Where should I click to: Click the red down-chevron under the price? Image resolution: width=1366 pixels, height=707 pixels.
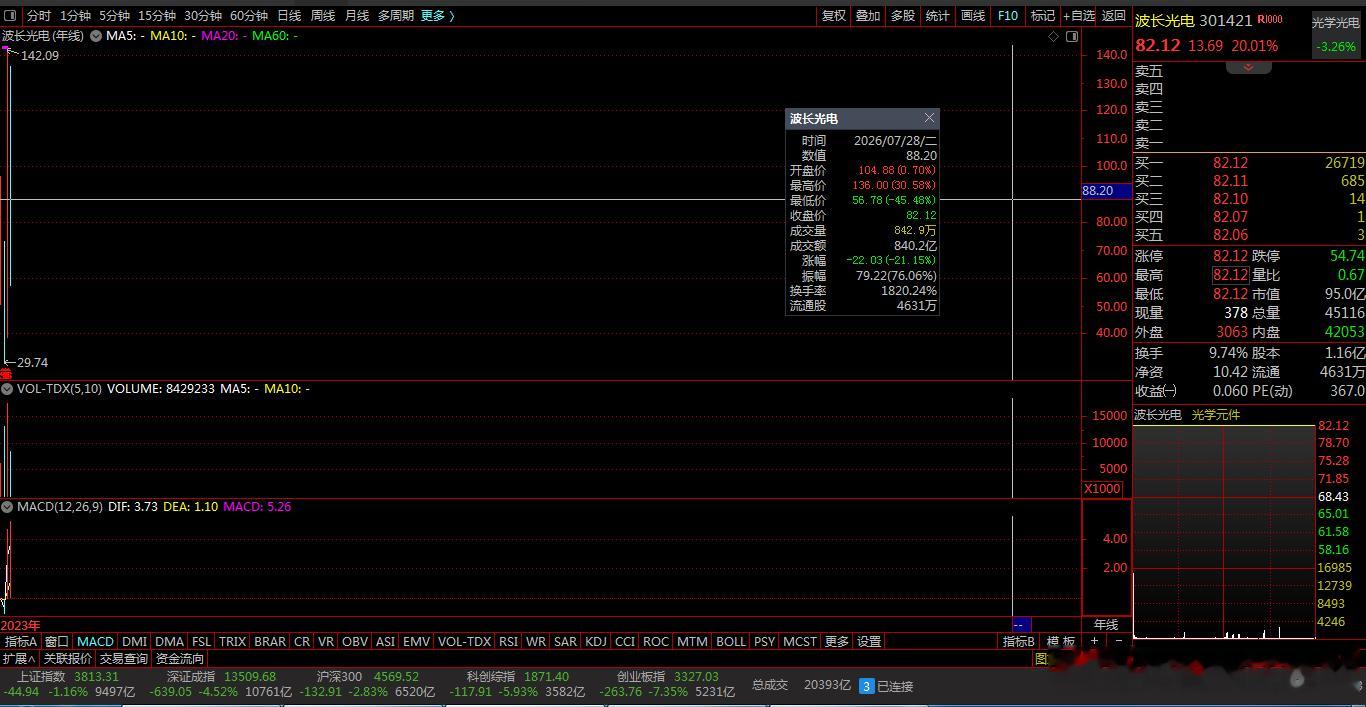[x=1248, y=67]
